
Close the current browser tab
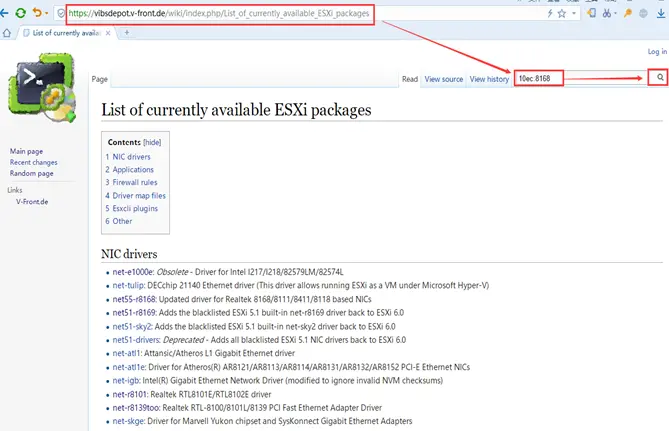click(x=108, y=33)
